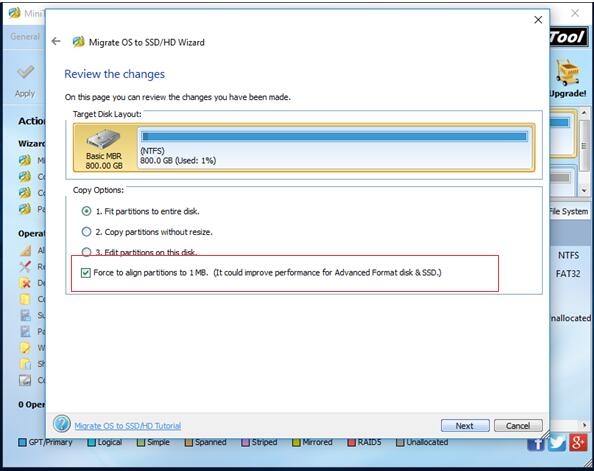
Task: Click the Spanned legend swatch
Action: point(189,442)
